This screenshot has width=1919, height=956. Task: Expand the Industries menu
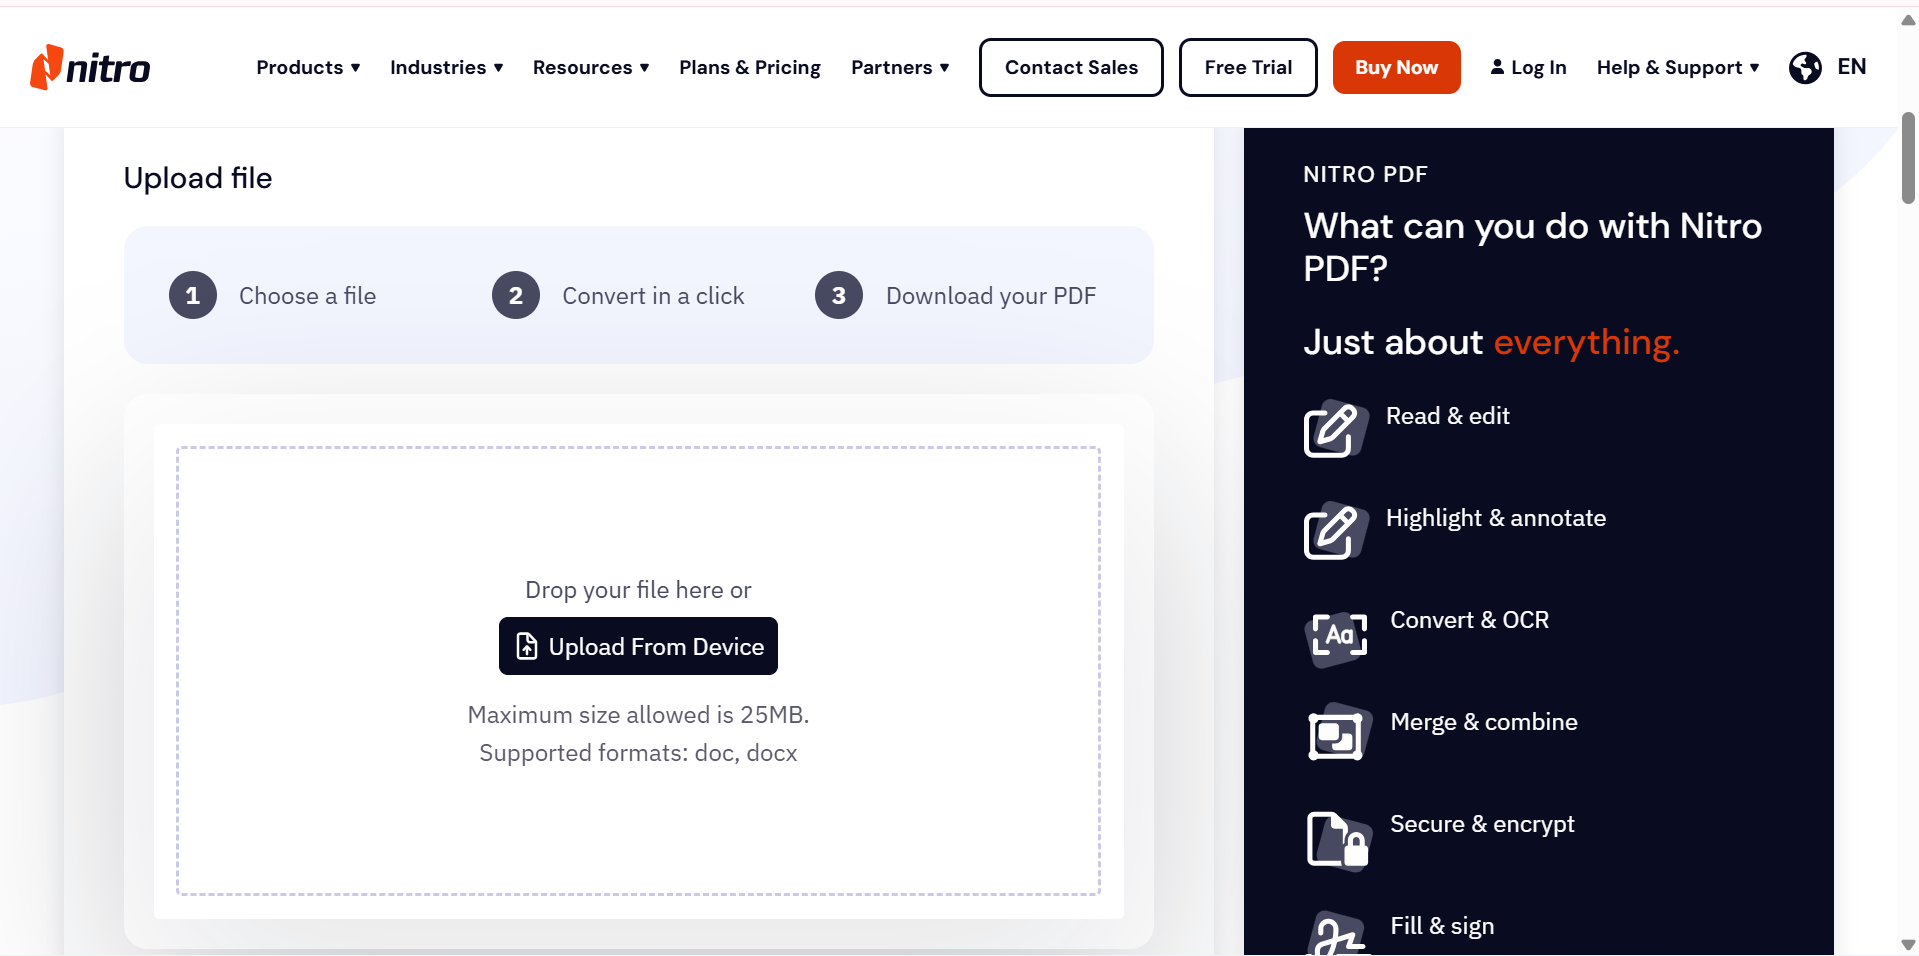[446, 67]
